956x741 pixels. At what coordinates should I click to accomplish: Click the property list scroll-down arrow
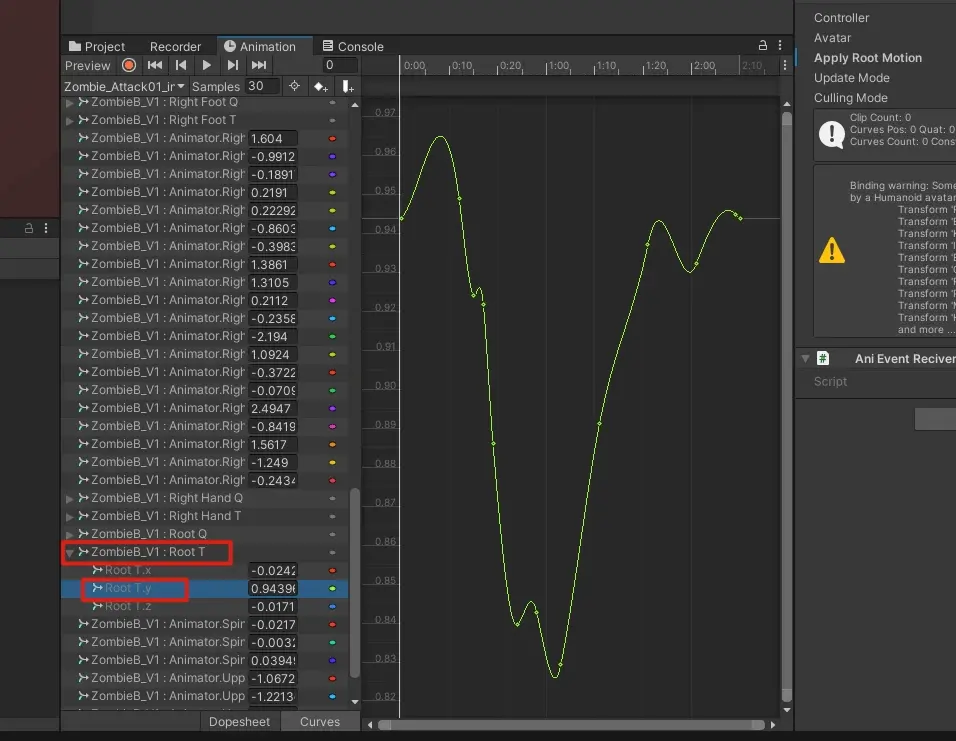[355, 701]
